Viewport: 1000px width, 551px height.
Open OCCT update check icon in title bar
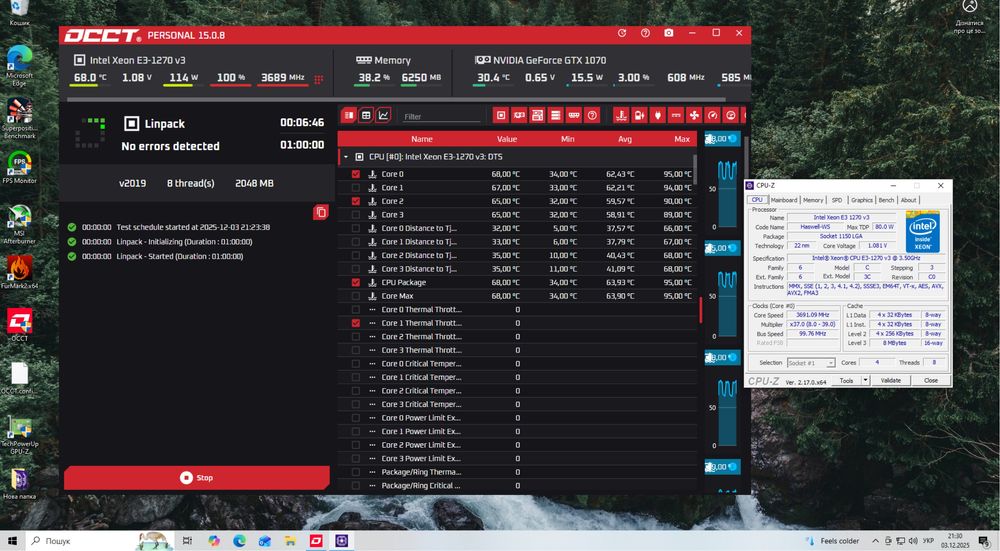pos(622,33)
